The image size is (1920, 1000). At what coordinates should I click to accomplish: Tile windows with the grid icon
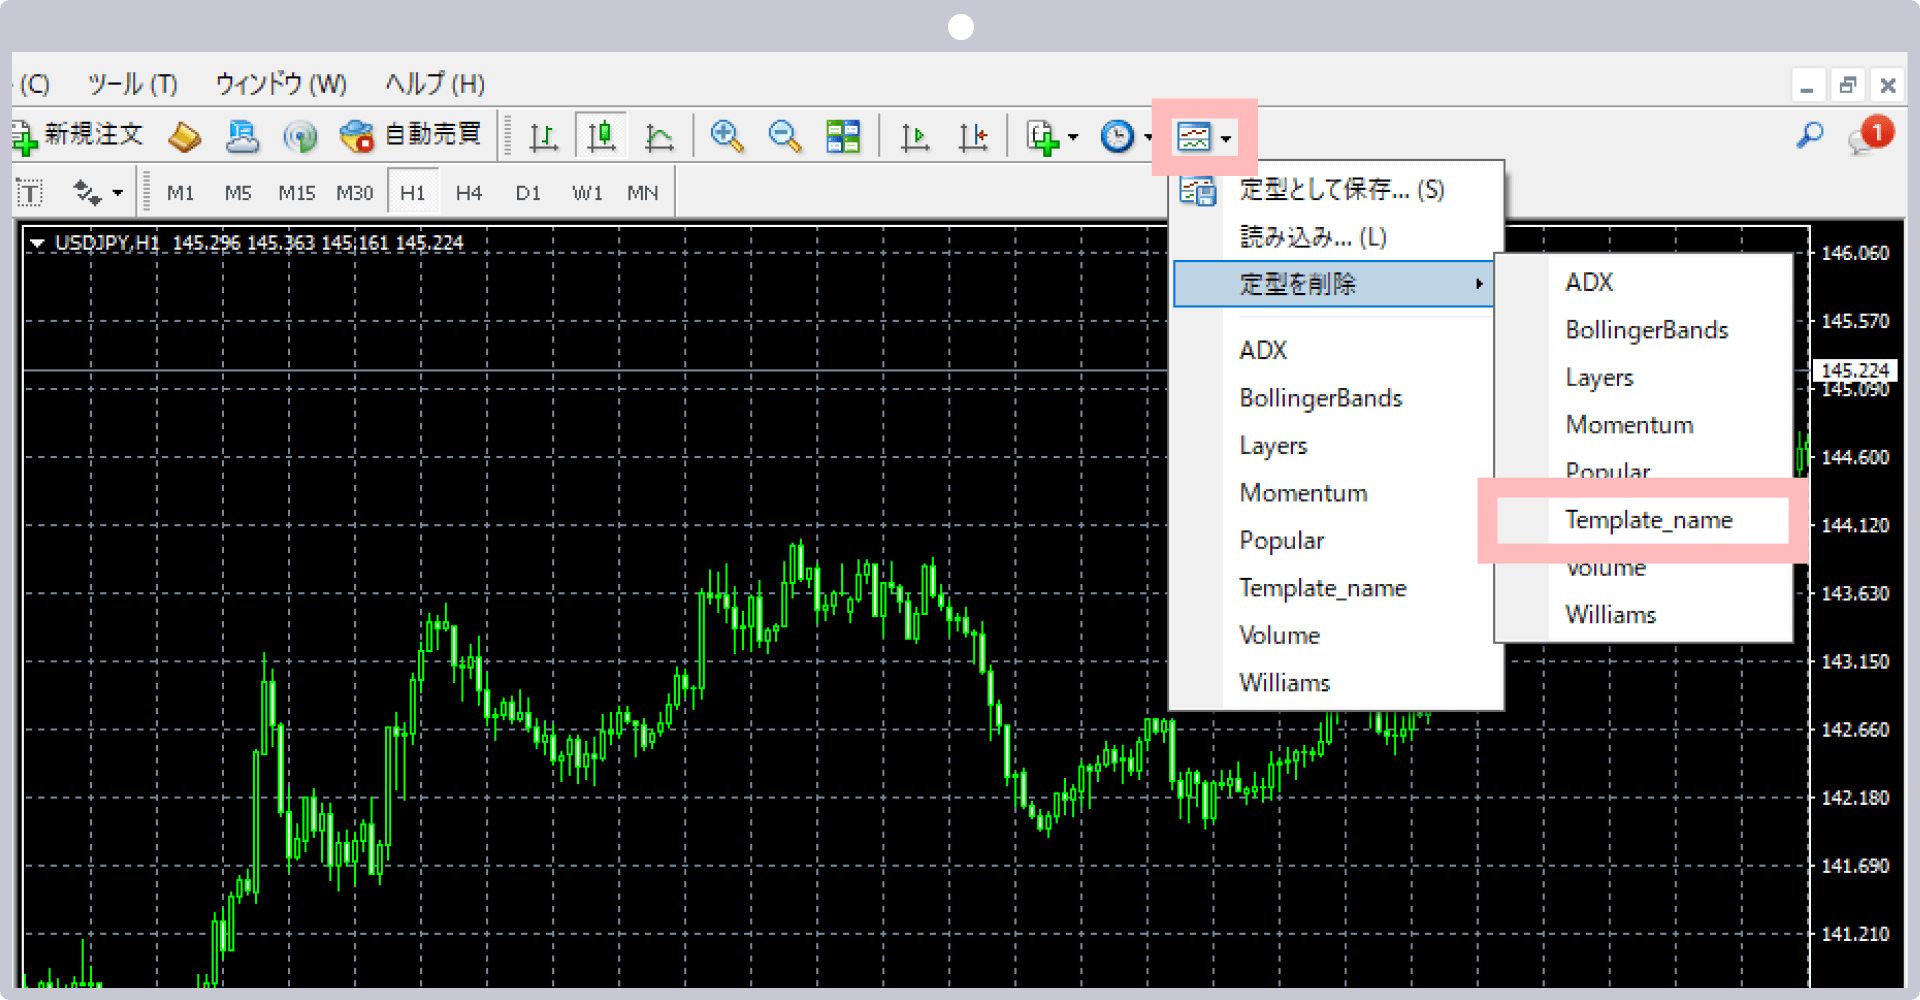click(843, 136)
